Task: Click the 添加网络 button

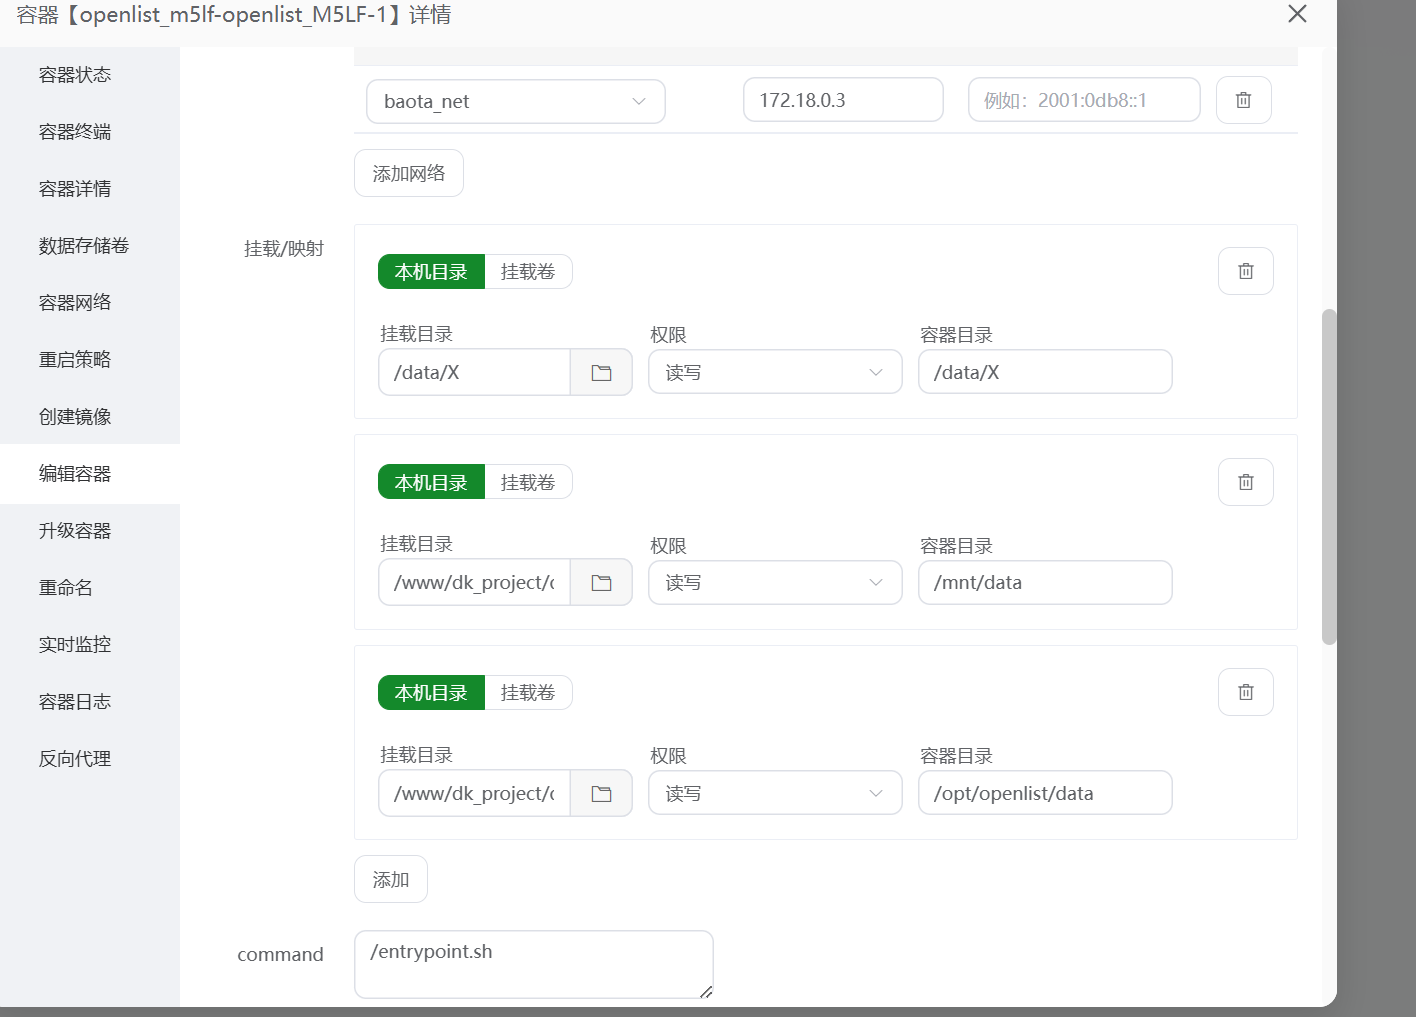Action: [408, 172]
